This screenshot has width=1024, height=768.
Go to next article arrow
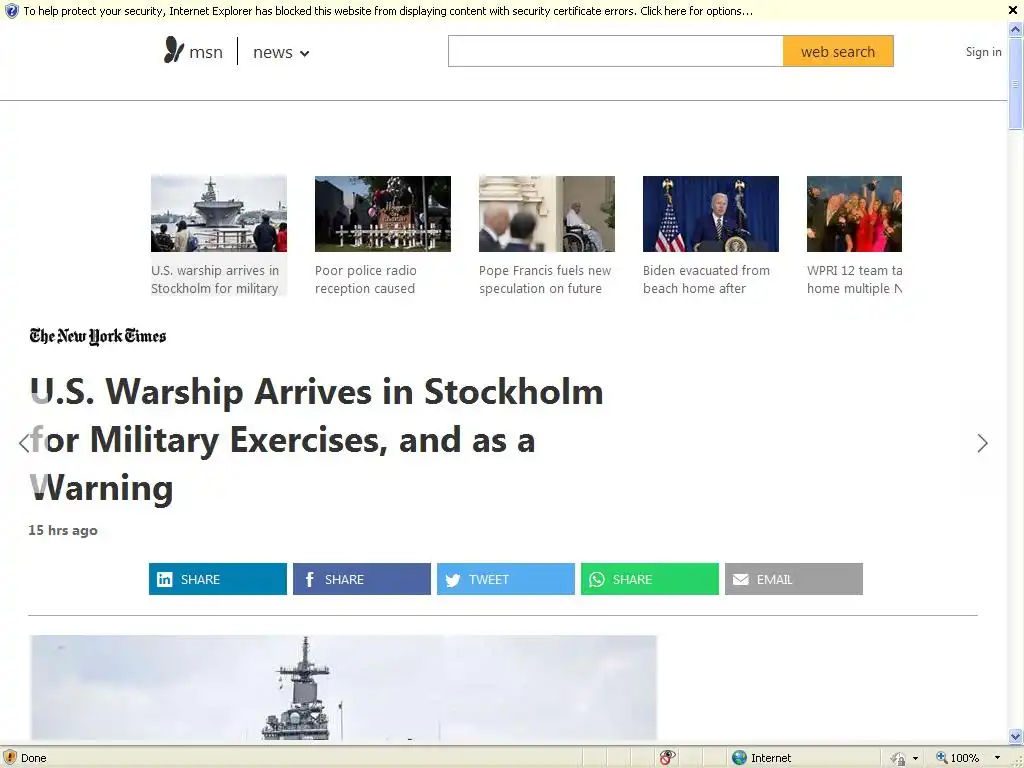982,443
